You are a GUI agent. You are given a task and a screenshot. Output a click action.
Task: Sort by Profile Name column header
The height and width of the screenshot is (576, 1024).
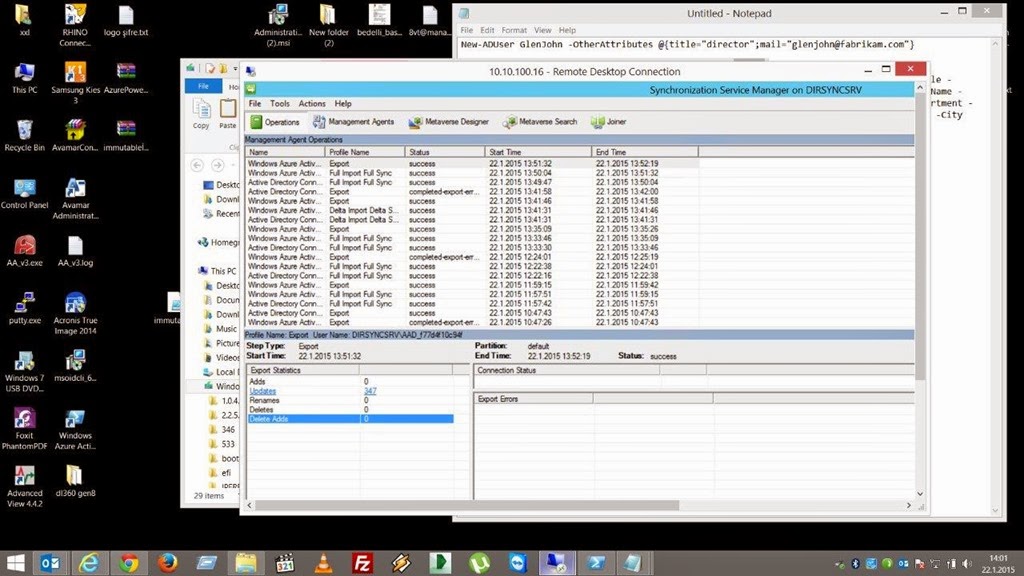click(x=364, y=152)
